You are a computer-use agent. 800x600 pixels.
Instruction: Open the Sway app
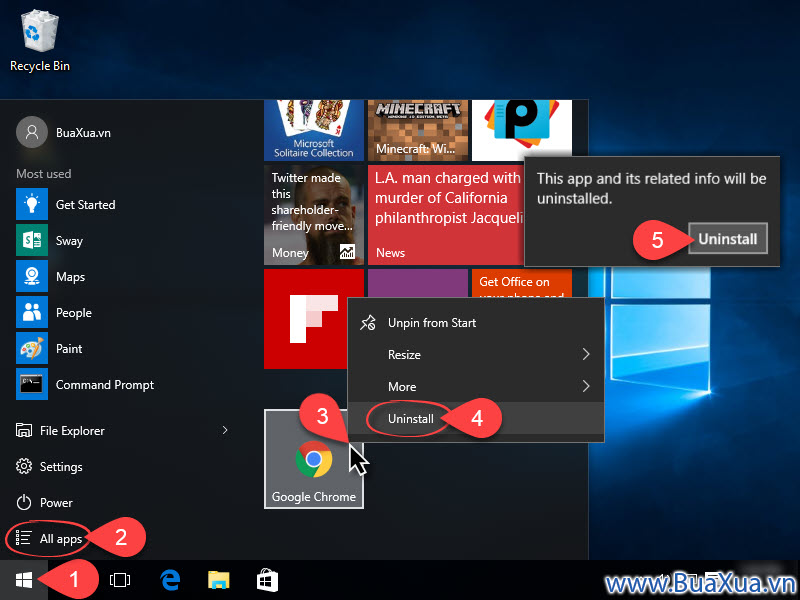pos(69,240)
